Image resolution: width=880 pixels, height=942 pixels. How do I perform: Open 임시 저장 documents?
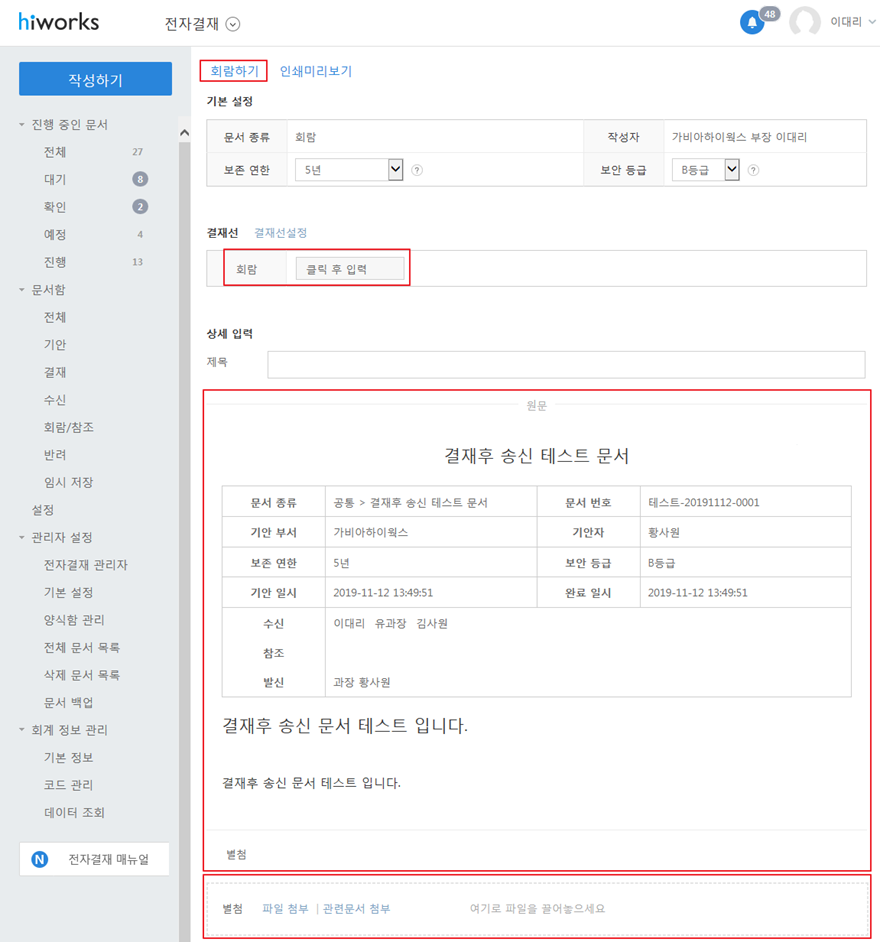[x=68, y=482]
